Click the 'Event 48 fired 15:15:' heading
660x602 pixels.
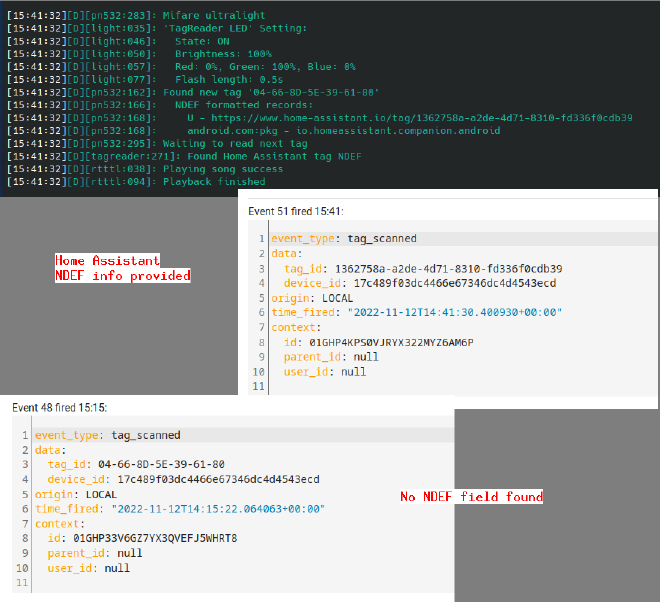[x=60, y=408]
